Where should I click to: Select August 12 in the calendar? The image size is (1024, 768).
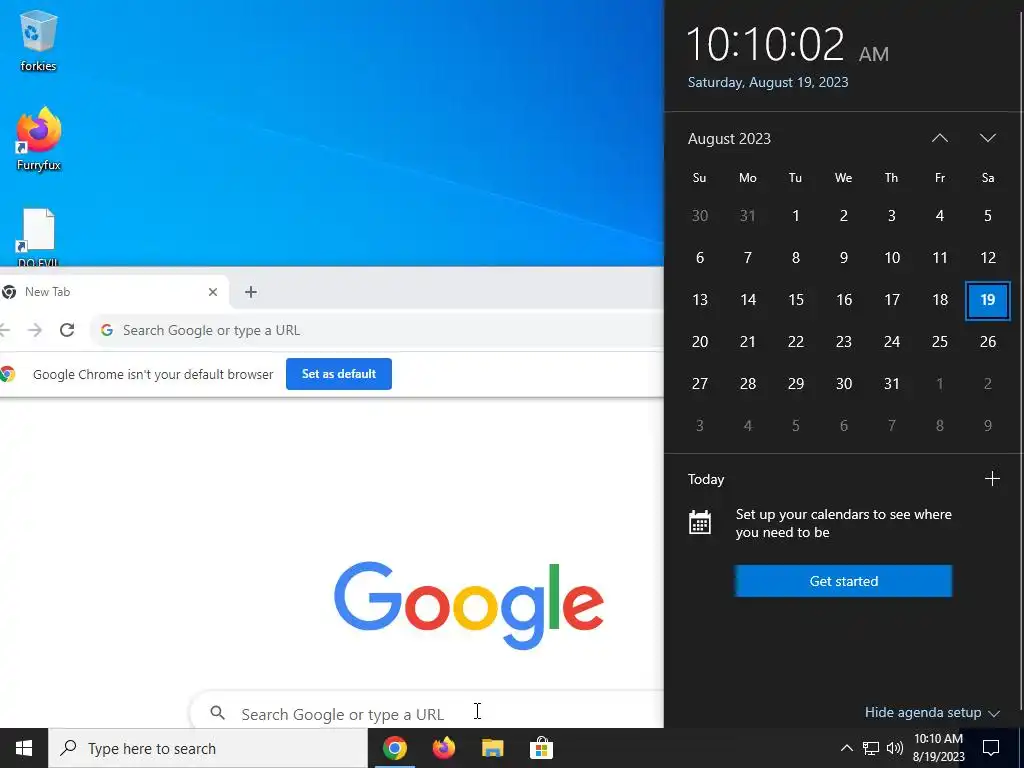click(x=988, y=258)
